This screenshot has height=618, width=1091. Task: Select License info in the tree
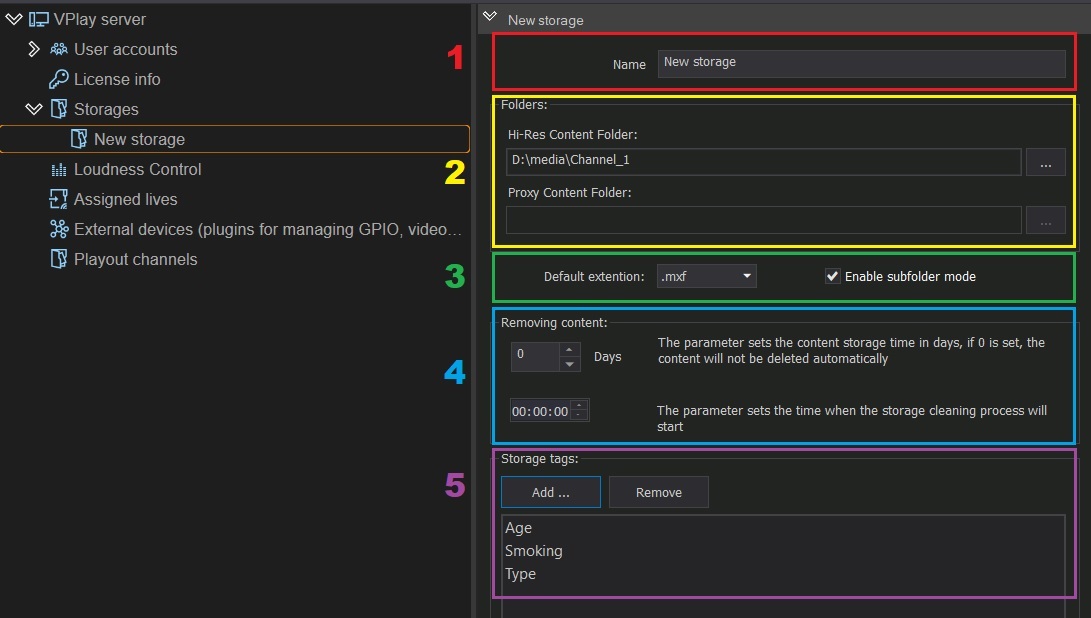[117, 79]
